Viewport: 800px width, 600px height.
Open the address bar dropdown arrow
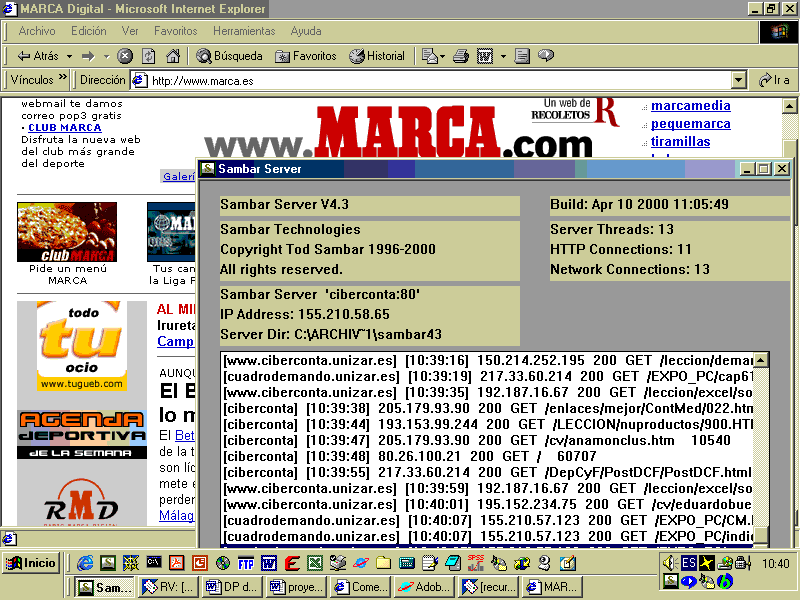[739, 81]
